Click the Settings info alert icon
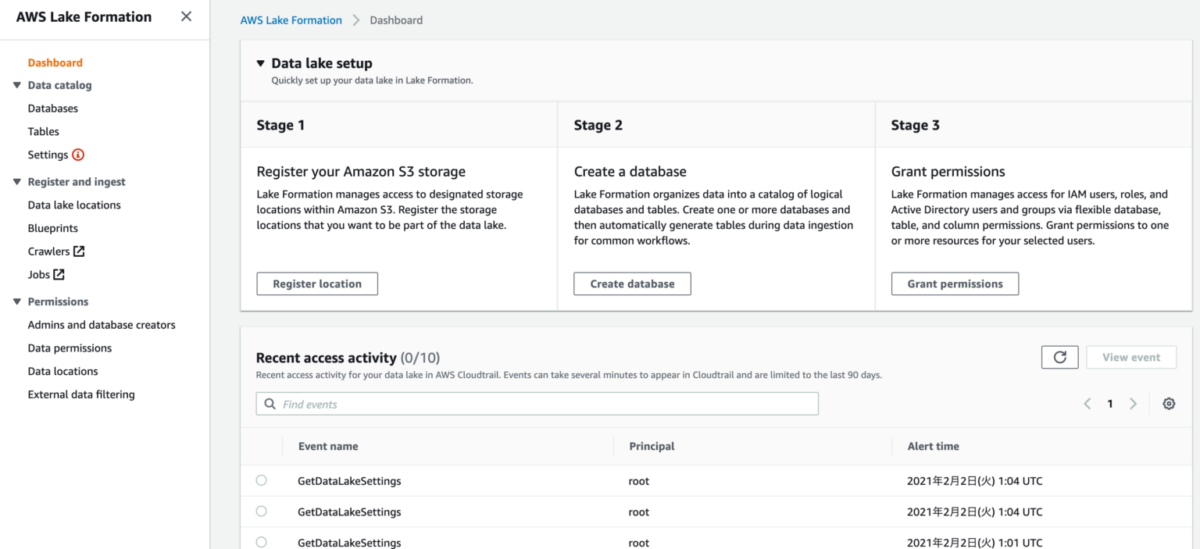The image size is (1200, 549). pos(78,155)
